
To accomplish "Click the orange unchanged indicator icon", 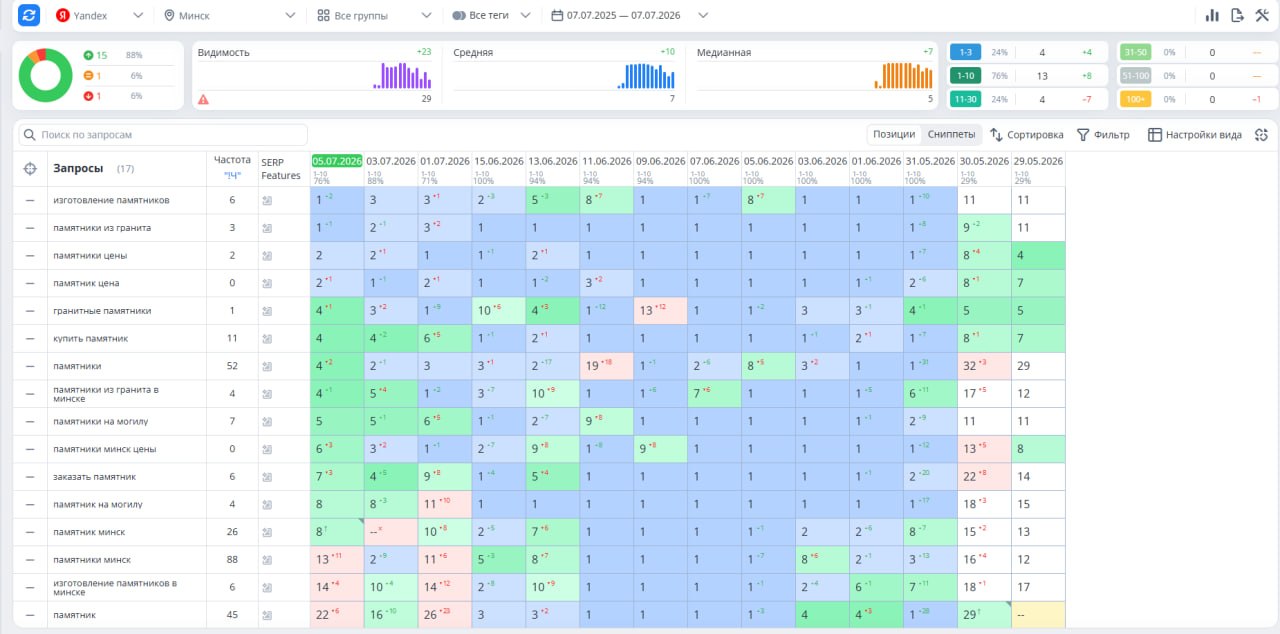I will [88, 76].
